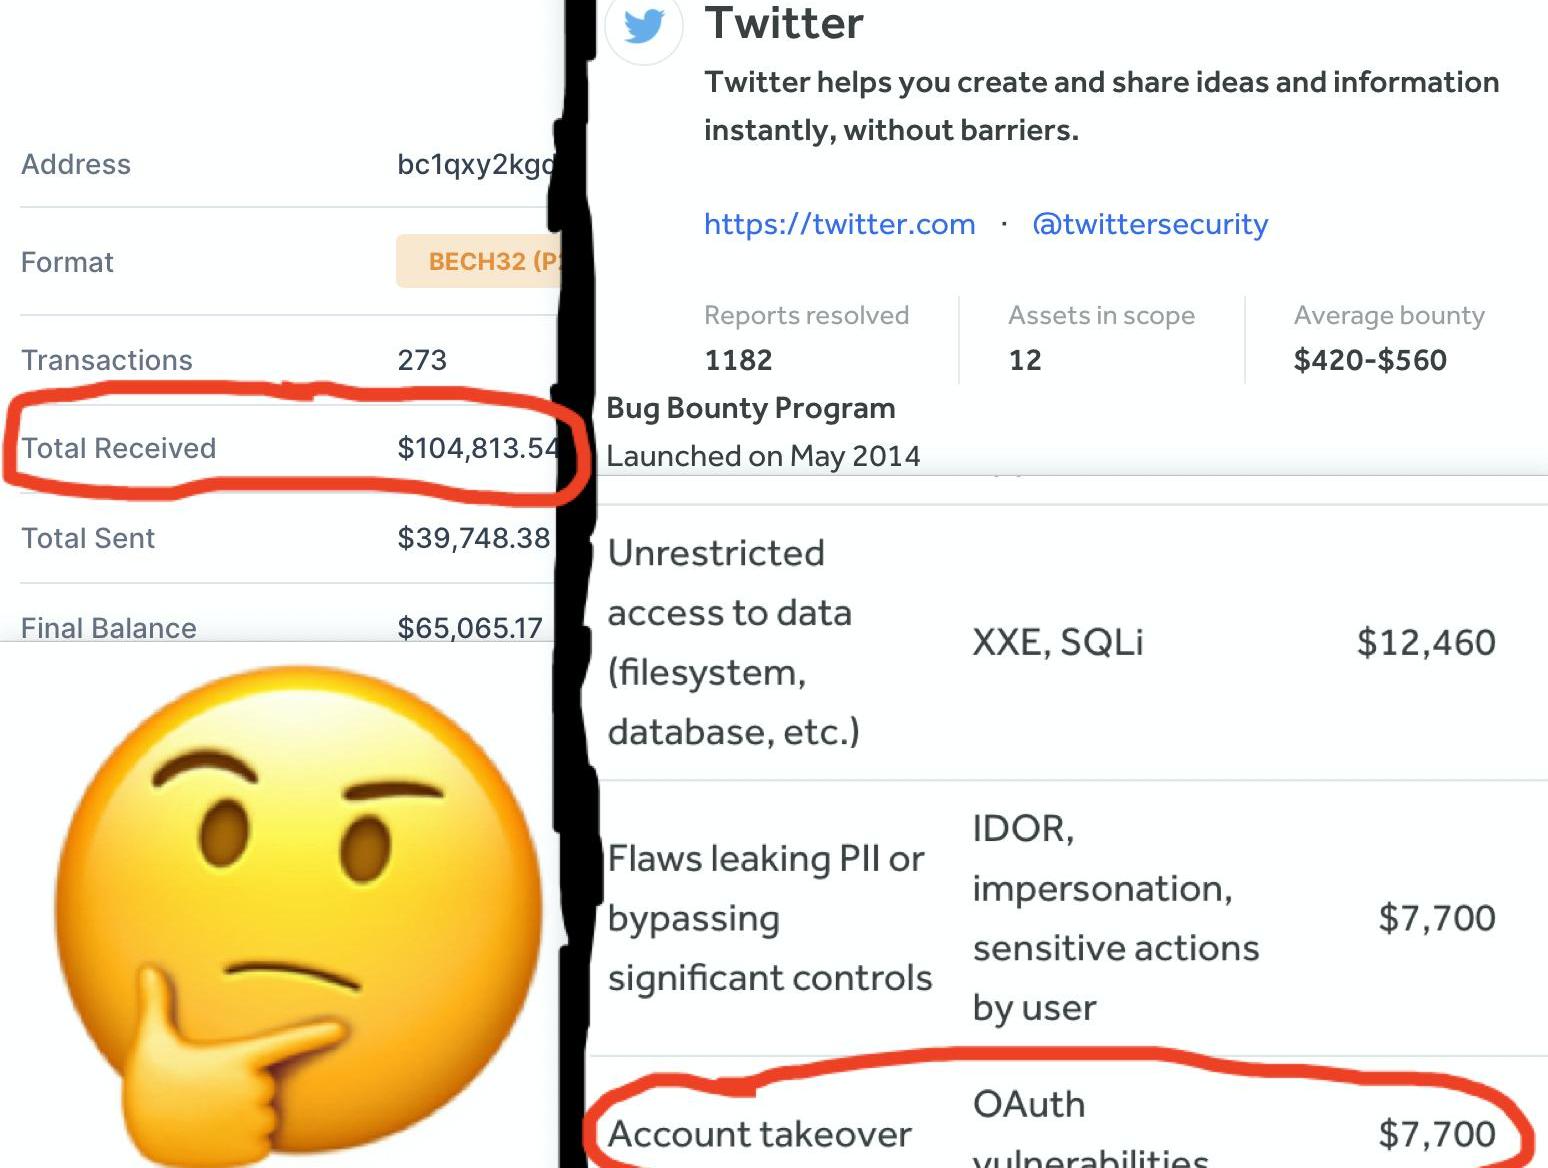Click the Account takeover bounty $7,700
The height and width of the screenshot is (1168, 1548).
click(x=1437, y=1134)
